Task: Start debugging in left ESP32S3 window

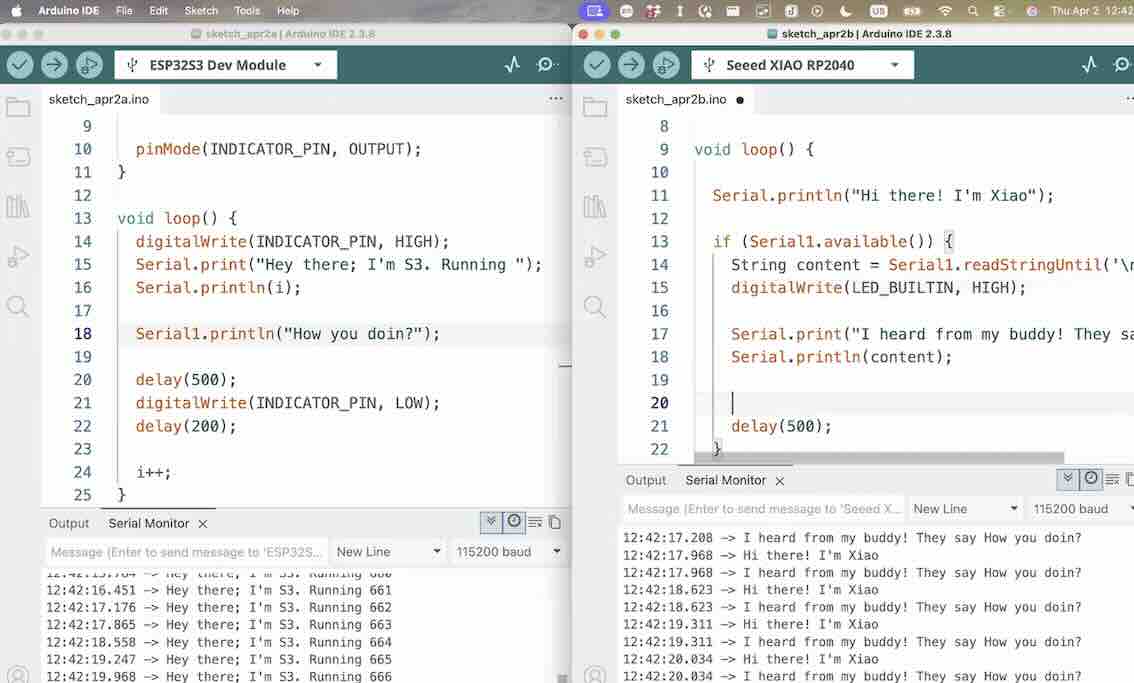Action: pyautogui.click(x=89, y=65)
